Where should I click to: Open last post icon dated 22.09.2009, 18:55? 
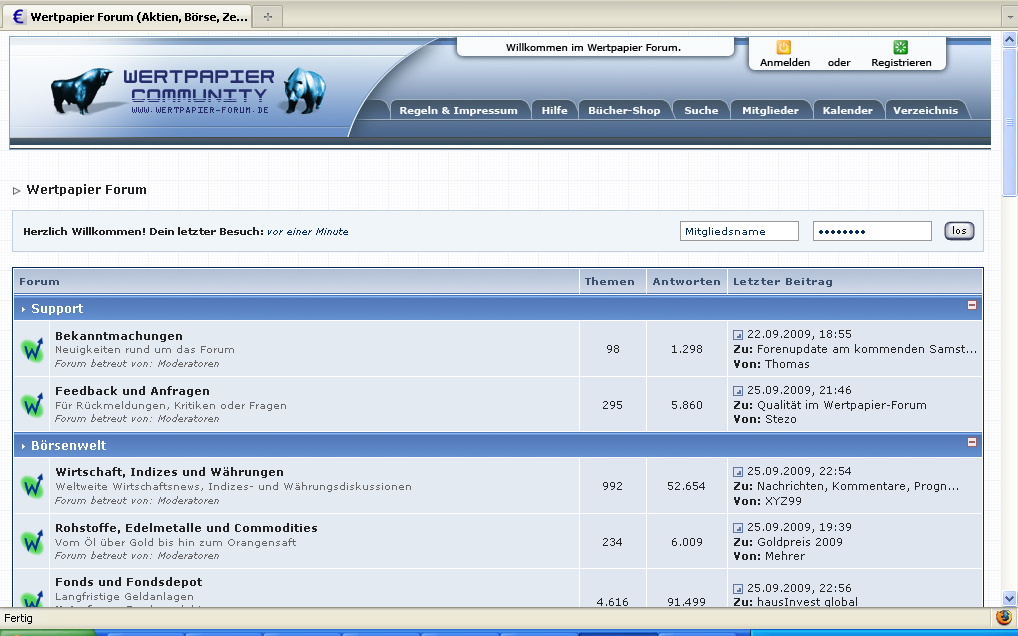(x=738, y=335)
